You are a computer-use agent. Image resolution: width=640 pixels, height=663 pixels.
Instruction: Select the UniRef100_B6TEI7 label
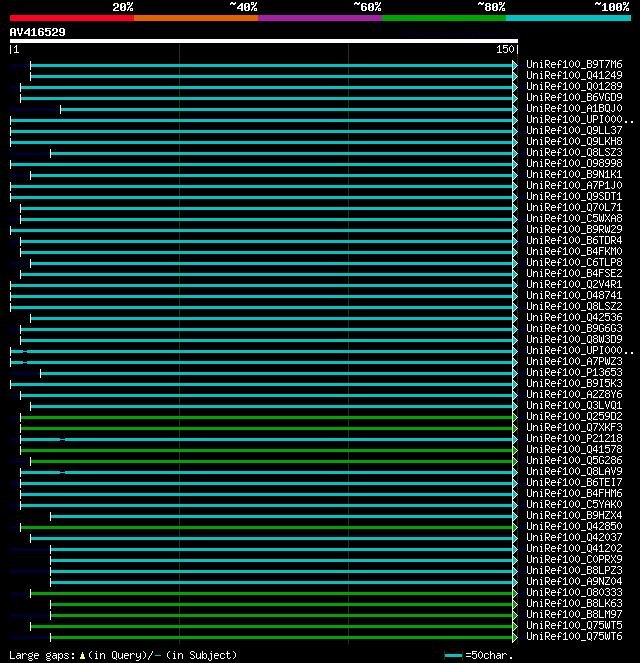(x=574, y=482)
